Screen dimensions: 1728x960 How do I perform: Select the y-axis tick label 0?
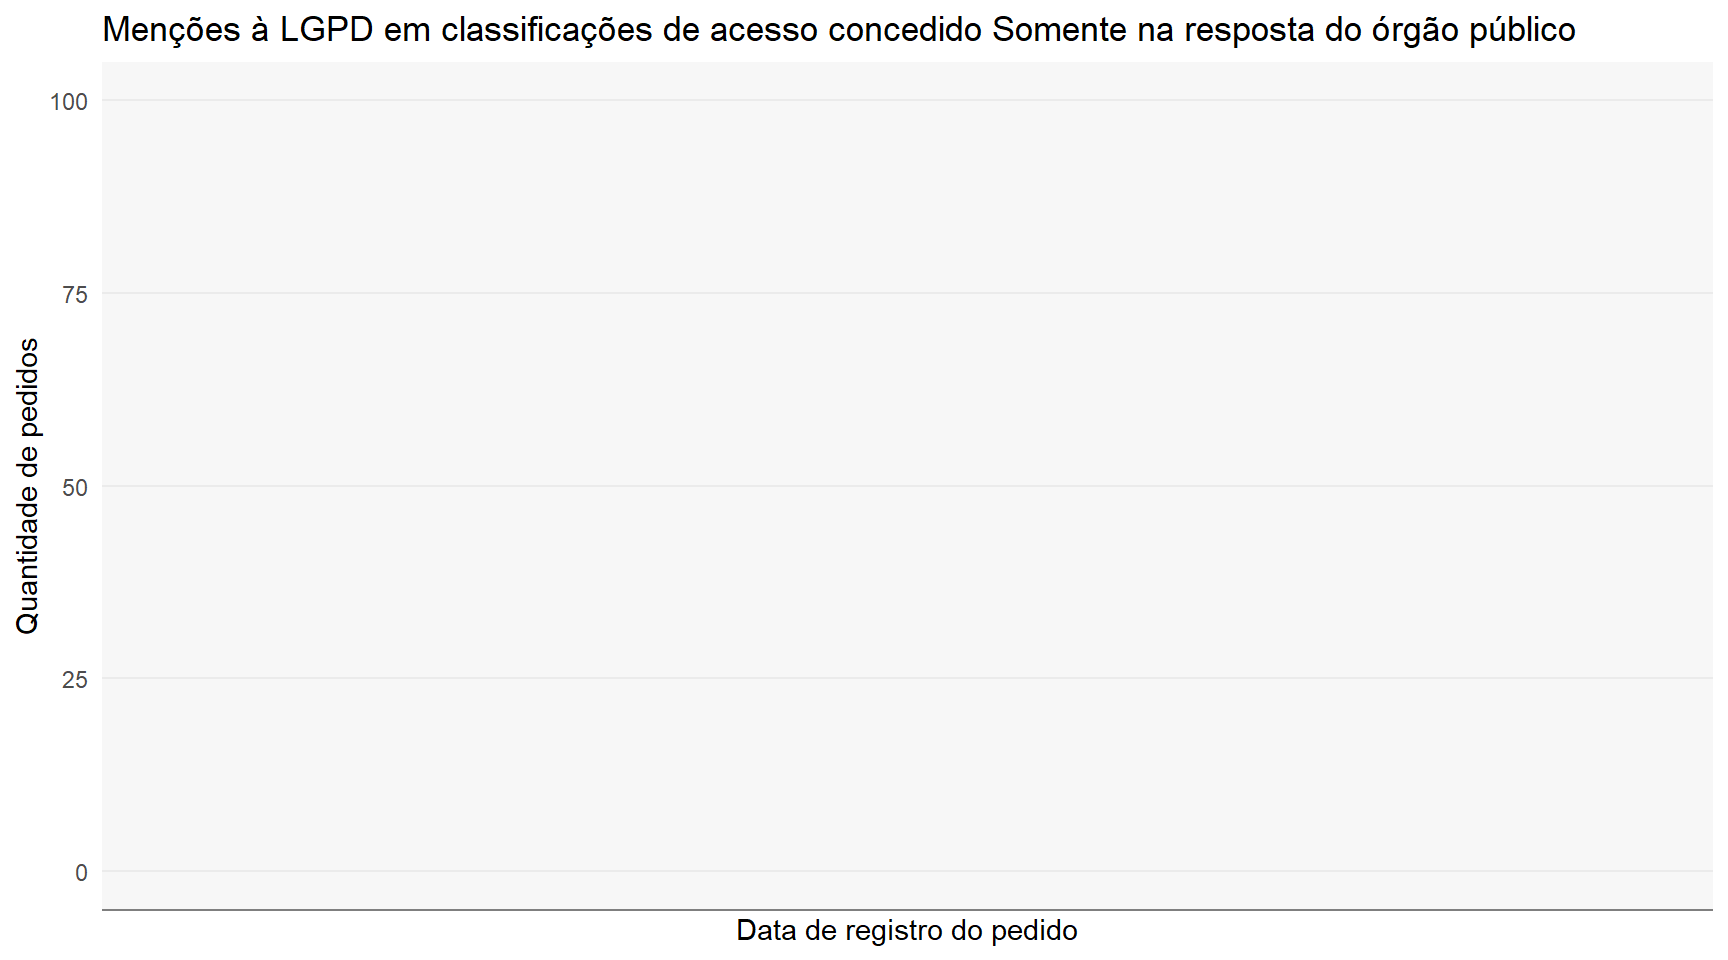point(82,872)
